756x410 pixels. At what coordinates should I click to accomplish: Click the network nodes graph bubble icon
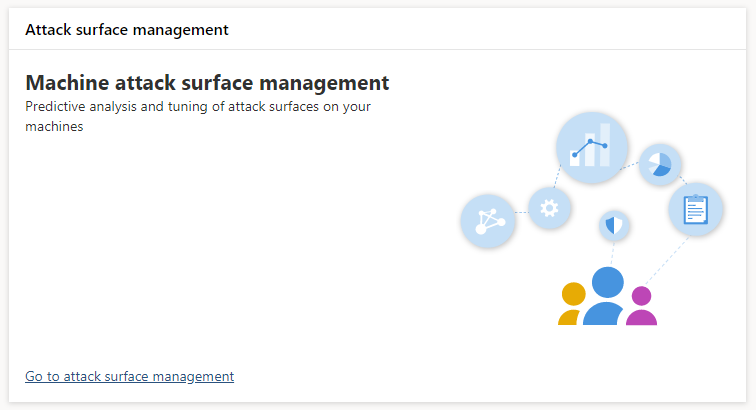(488, 221)
